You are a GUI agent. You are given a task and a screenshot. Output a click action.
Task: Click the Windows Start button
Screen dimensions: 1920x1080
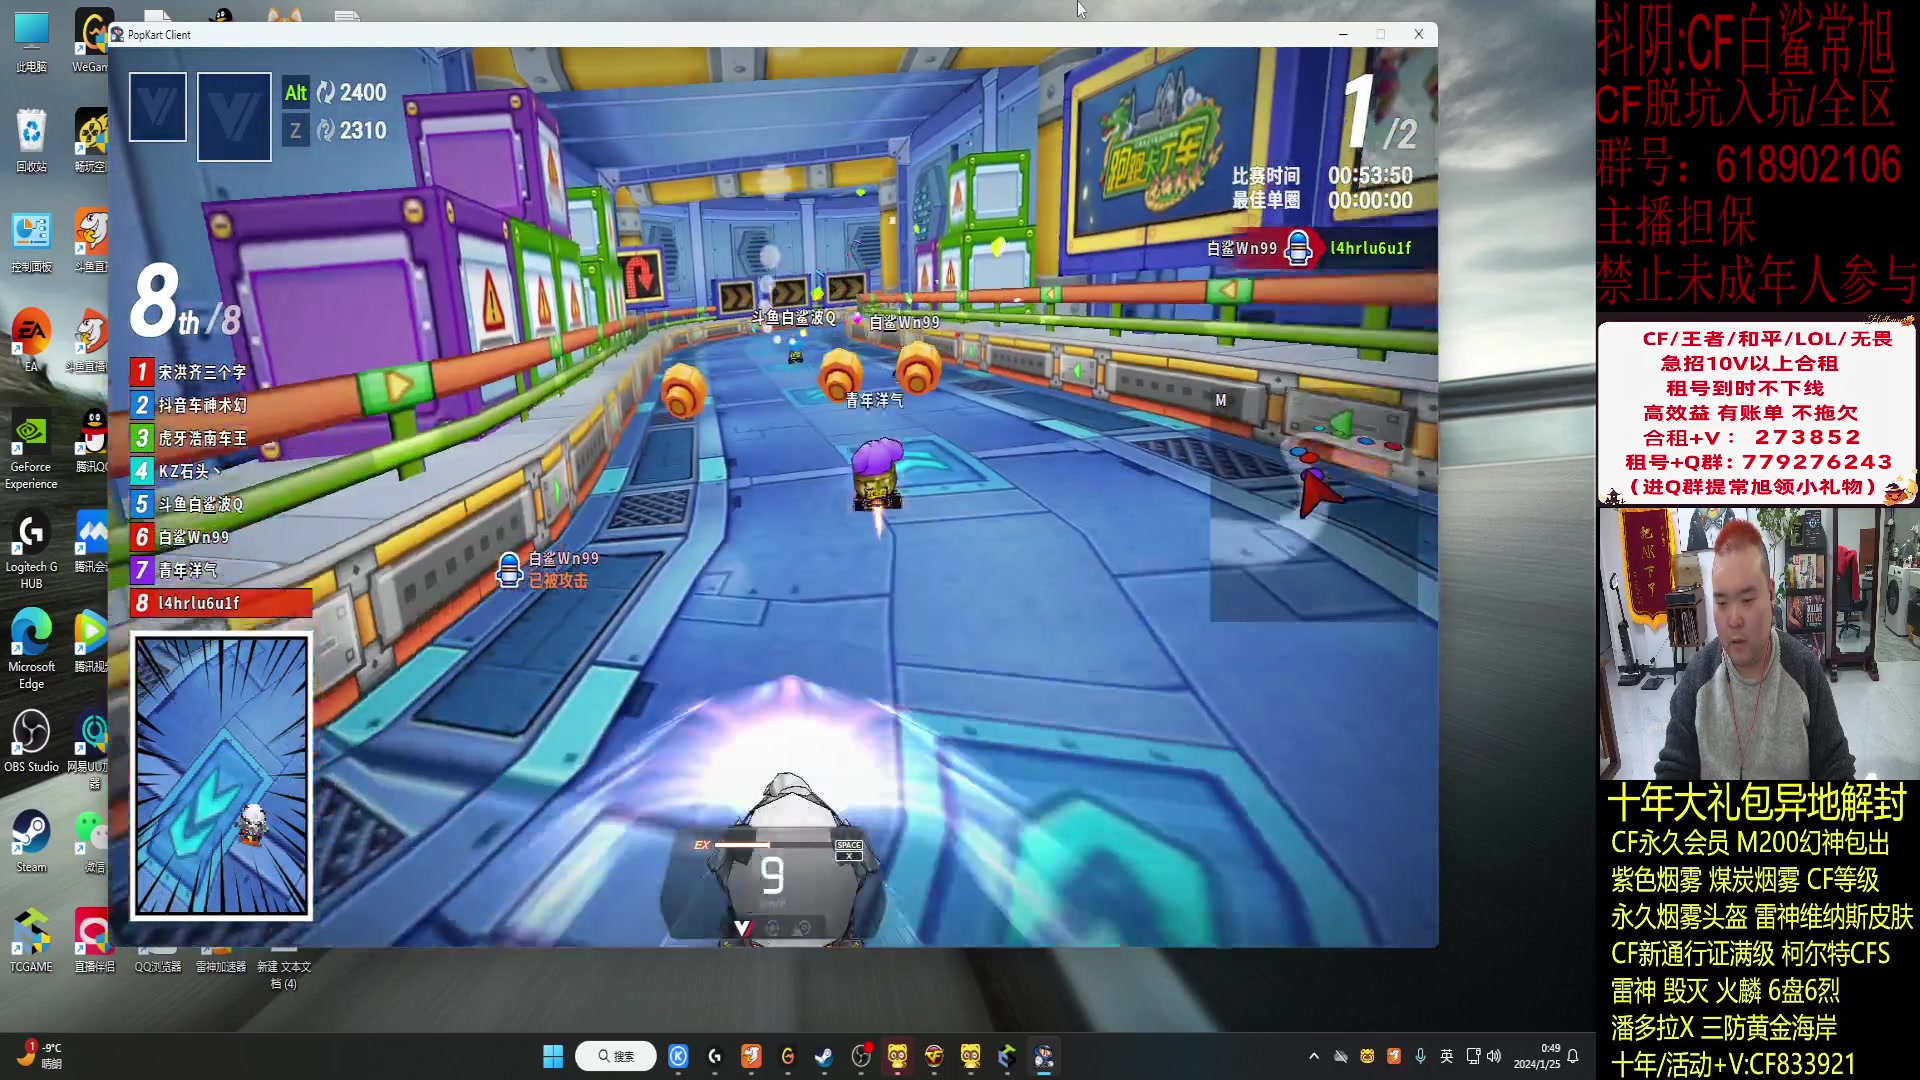click(x=553, y=1056)
